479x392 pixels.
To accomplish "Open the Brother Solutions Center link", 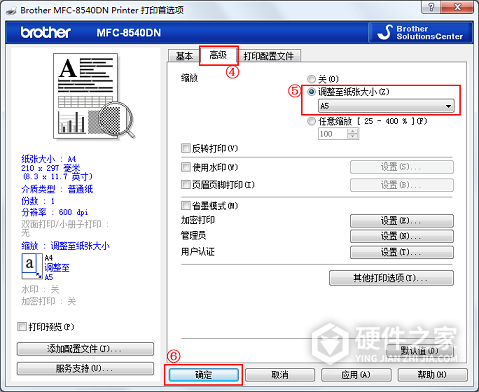I will (x=420, y=32).
